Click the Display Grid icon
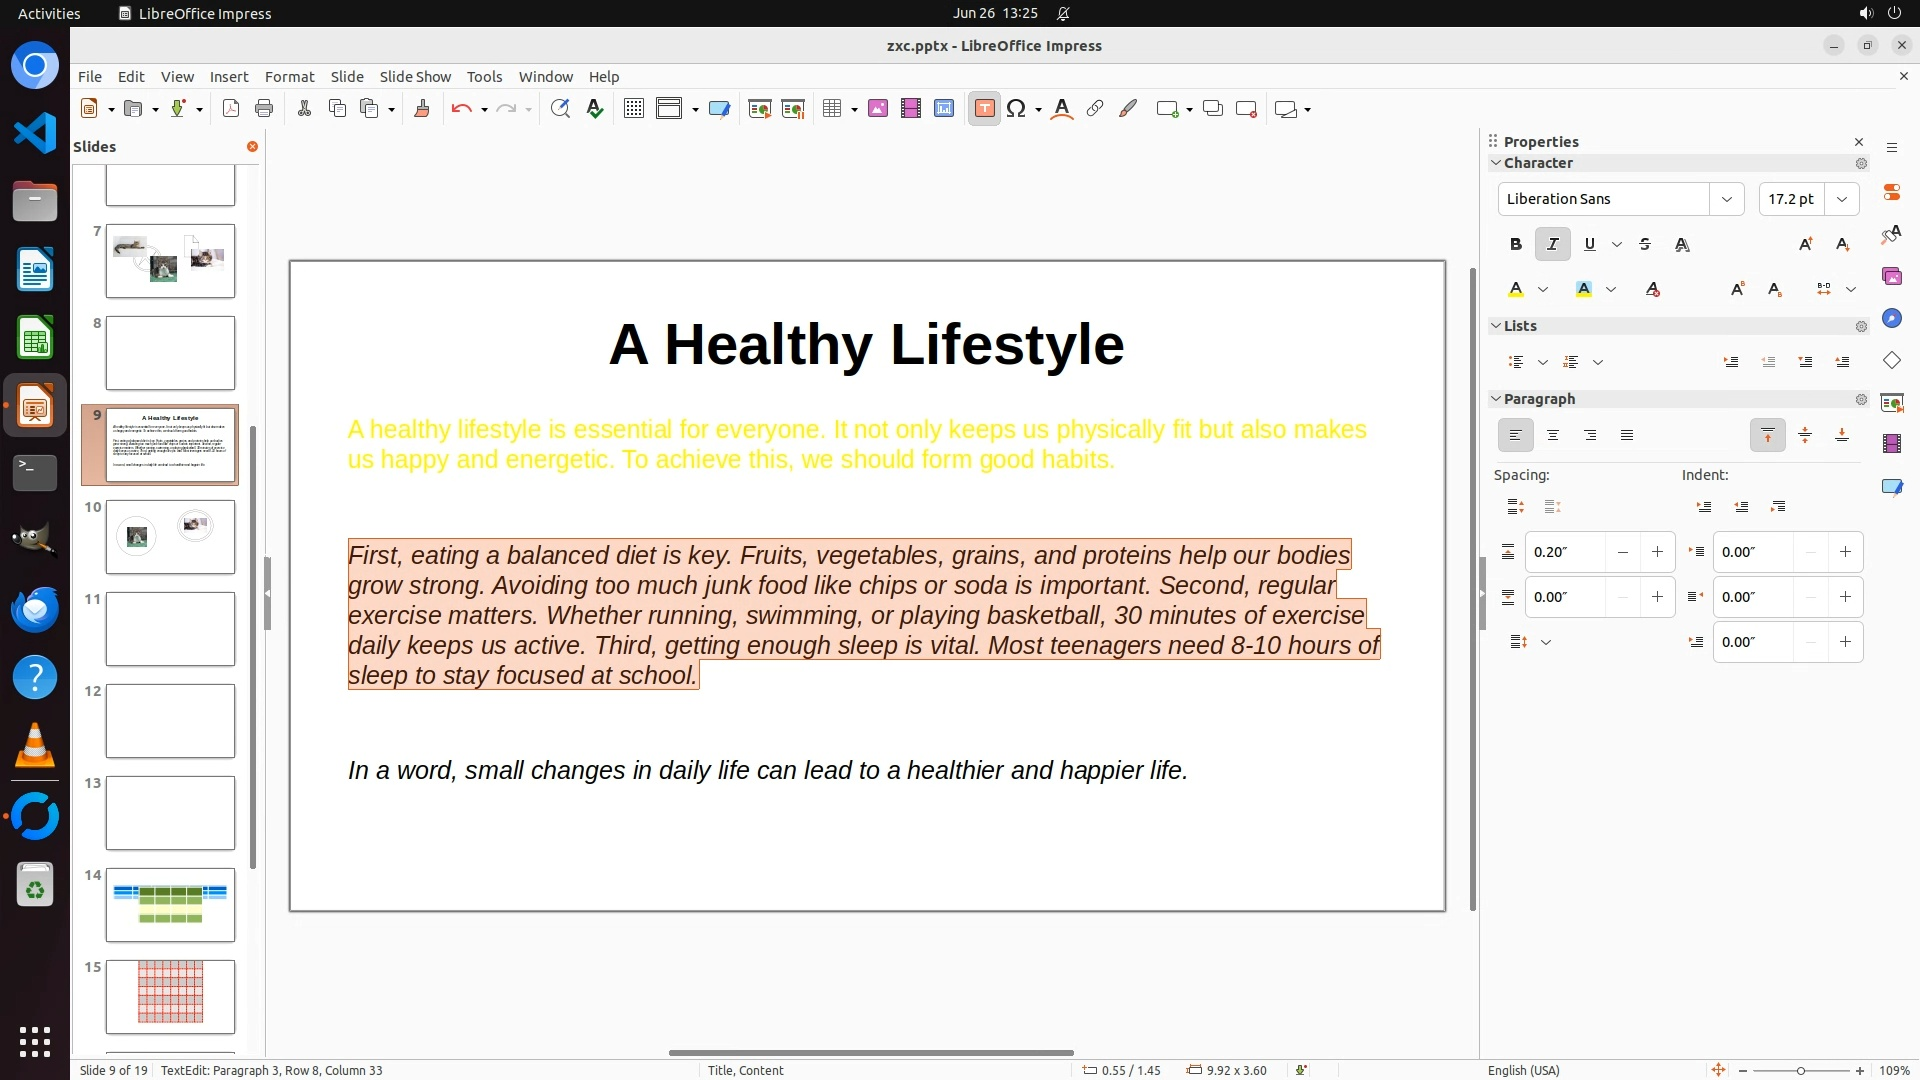Image resolution: width=1920 pixels, height=1080 pixels. coord(633,109)
